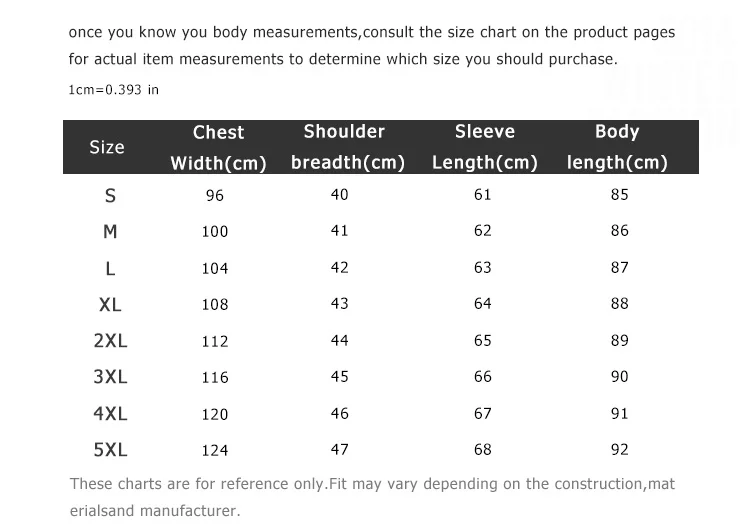Viewport: 750px width, 532px height.
Task: Click the sleeve length value 65
Action: click(483, 340)
